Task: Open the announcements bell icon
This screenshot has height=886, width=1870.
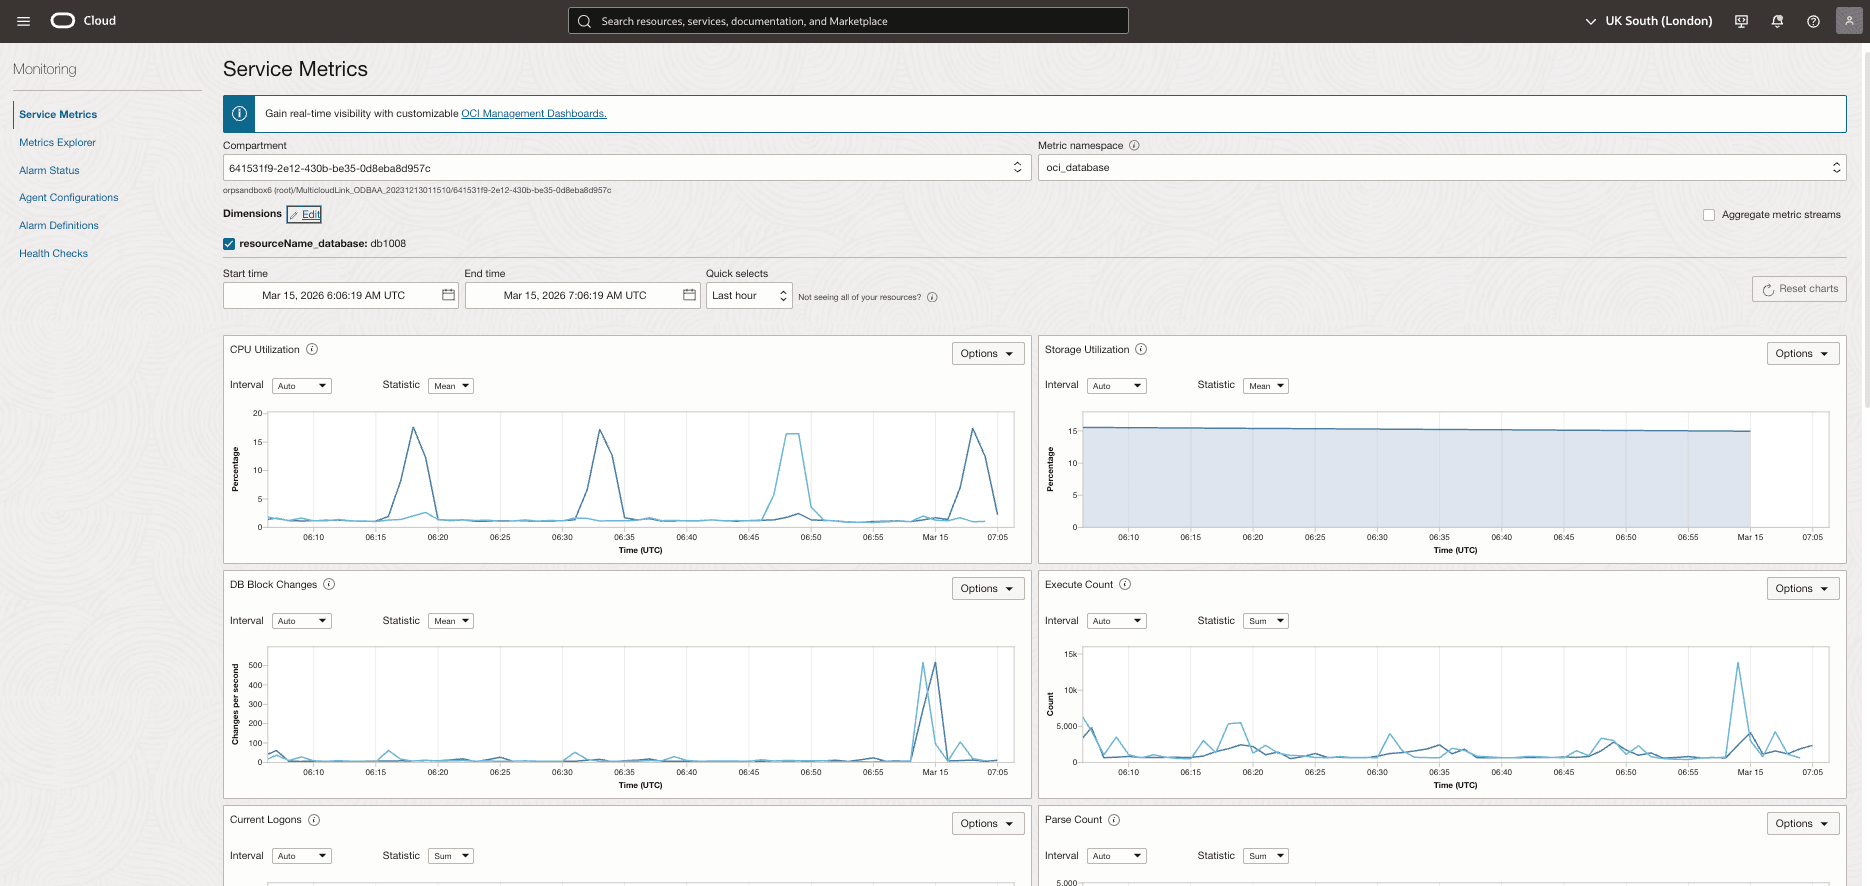Action: coord(1777,21)
